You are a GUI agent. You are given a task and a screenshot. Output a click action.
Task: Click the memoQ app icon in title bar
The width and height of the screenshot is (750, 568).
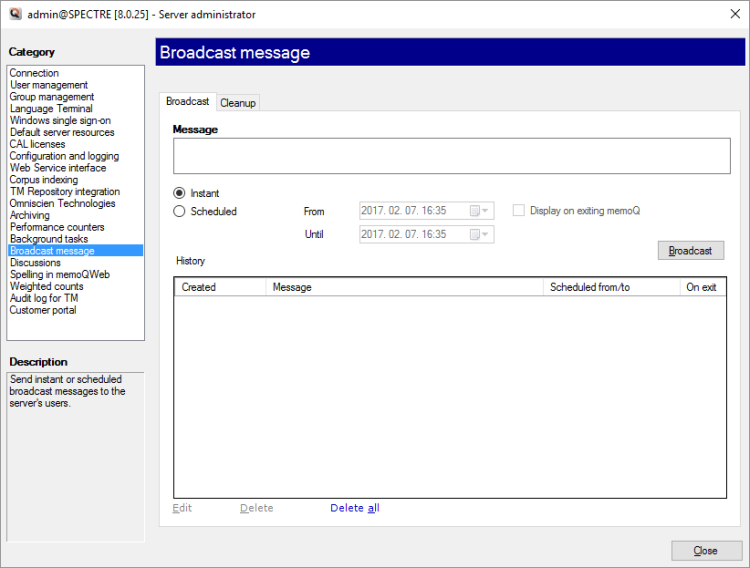coord(14,14)
